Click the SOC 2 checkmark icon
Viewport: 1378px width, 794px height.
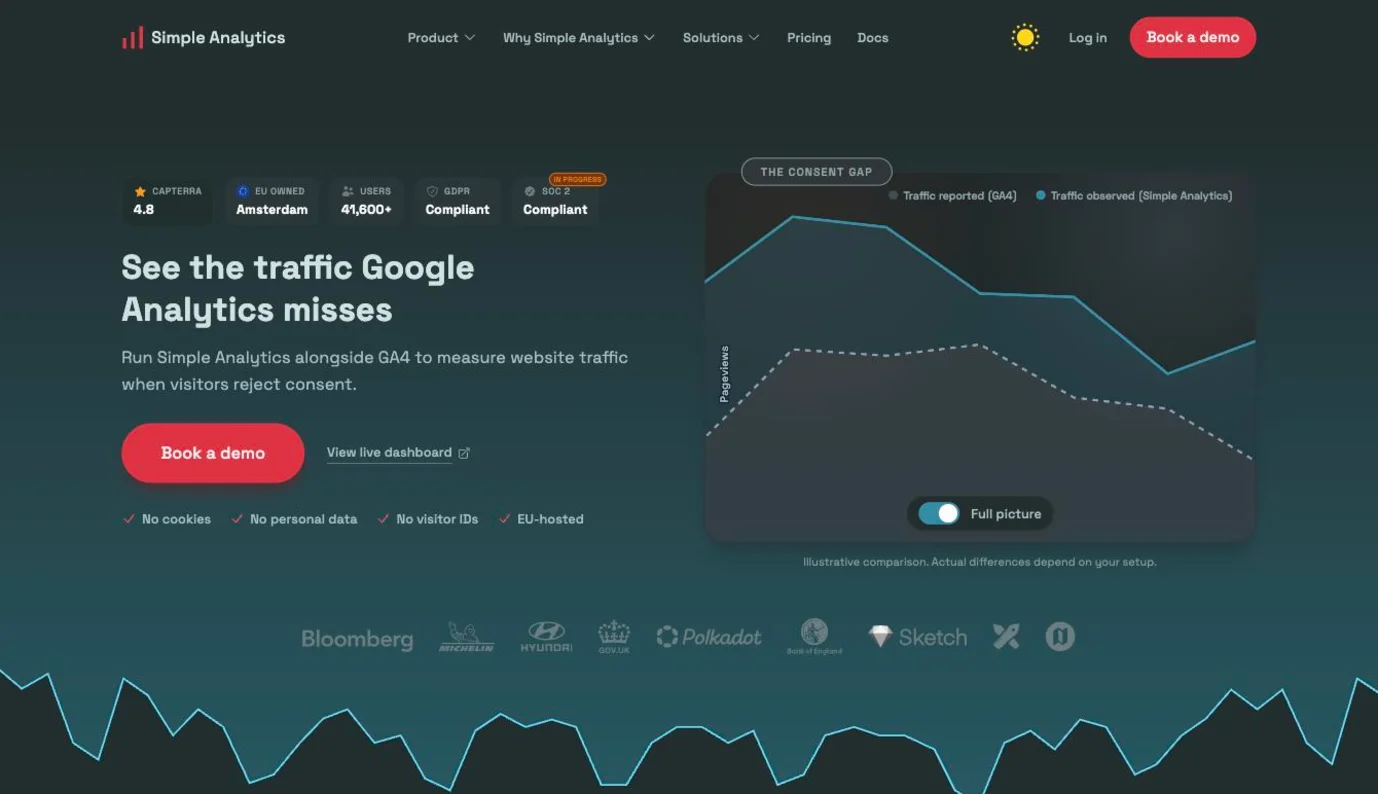[530, 191]
